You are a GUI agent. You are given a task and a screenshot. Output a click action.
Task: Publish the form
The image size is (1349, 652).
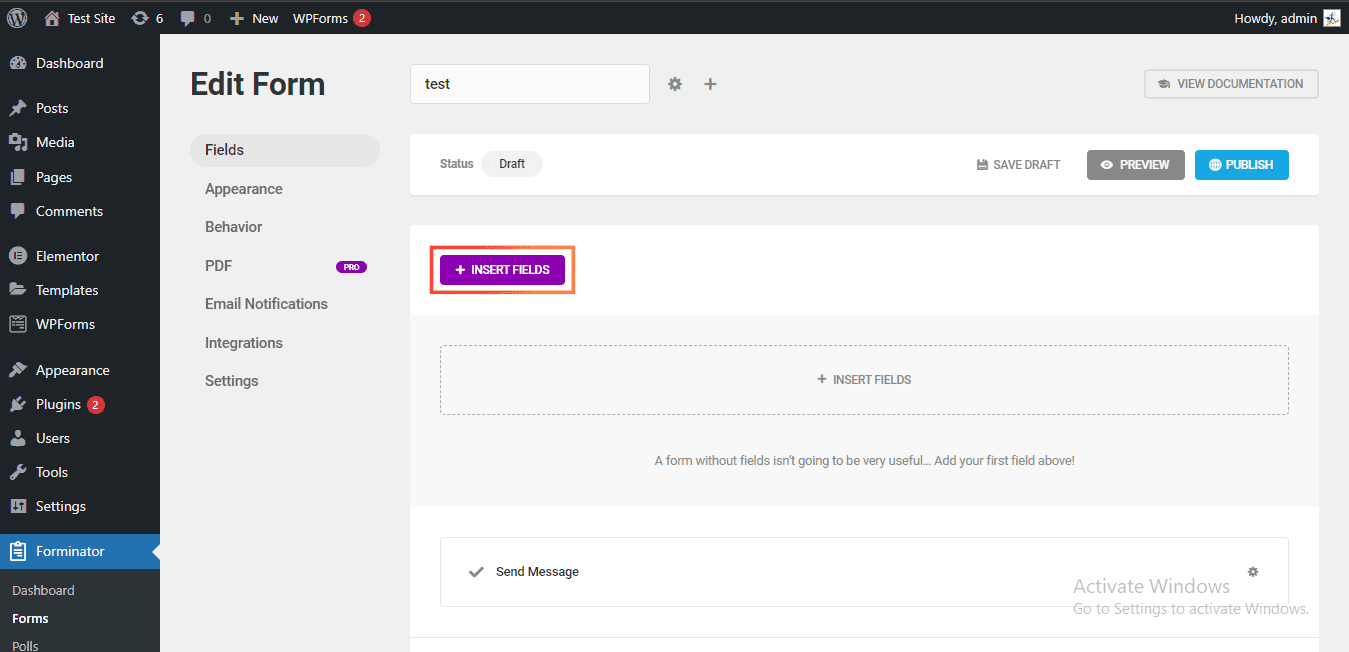click(1241, 164)
